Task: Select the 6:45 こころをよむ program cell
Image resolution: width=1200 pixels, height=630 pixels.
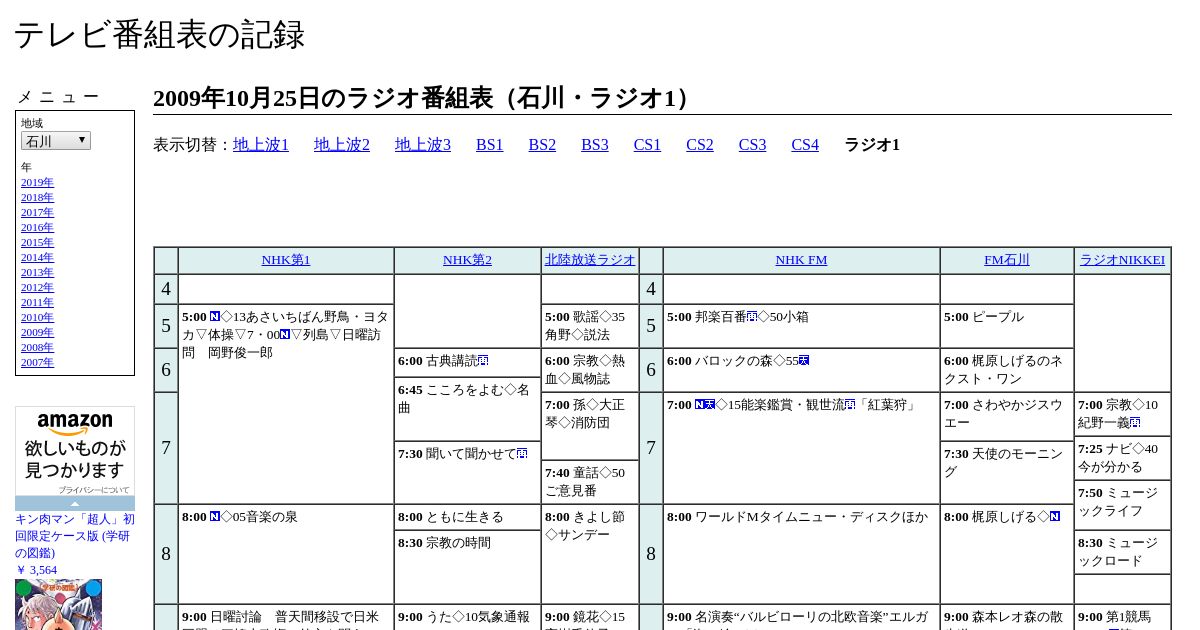Action: tap(467, 409)
